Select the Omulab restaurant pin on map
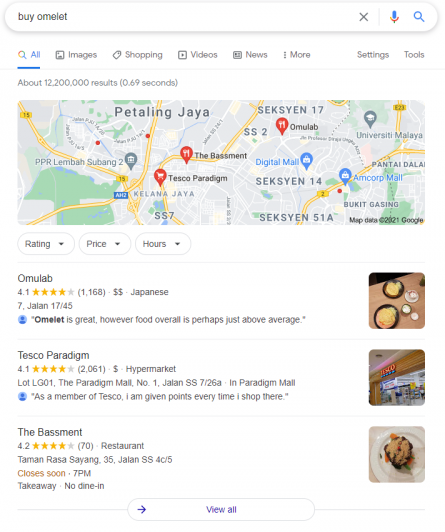Image resolution: width=445 pixels, height=532 pixels. tap(282, 126)
